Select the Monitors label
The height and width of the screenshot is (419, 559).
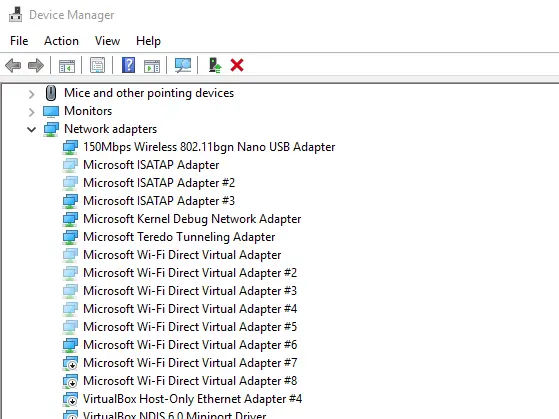(x=88, y=111)
